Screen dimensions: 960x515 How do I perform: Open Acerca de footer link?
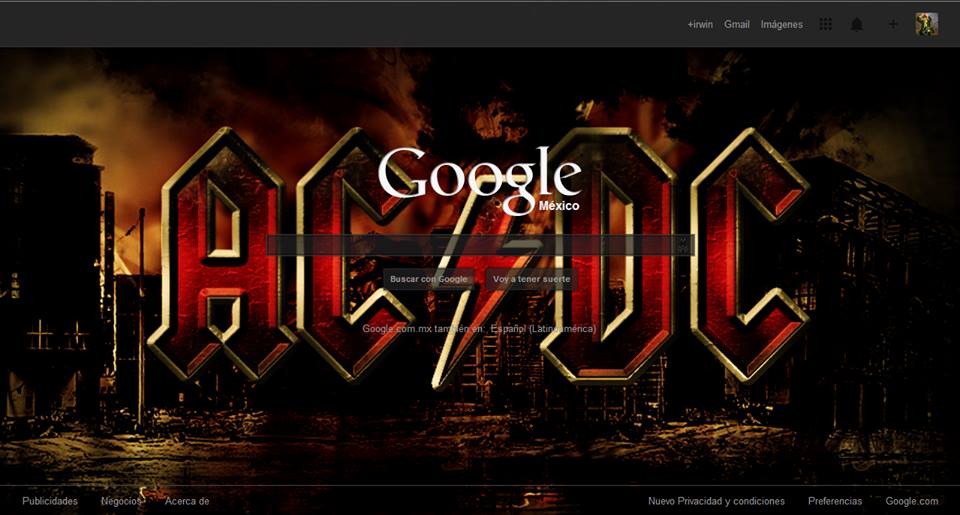point(187,501)
